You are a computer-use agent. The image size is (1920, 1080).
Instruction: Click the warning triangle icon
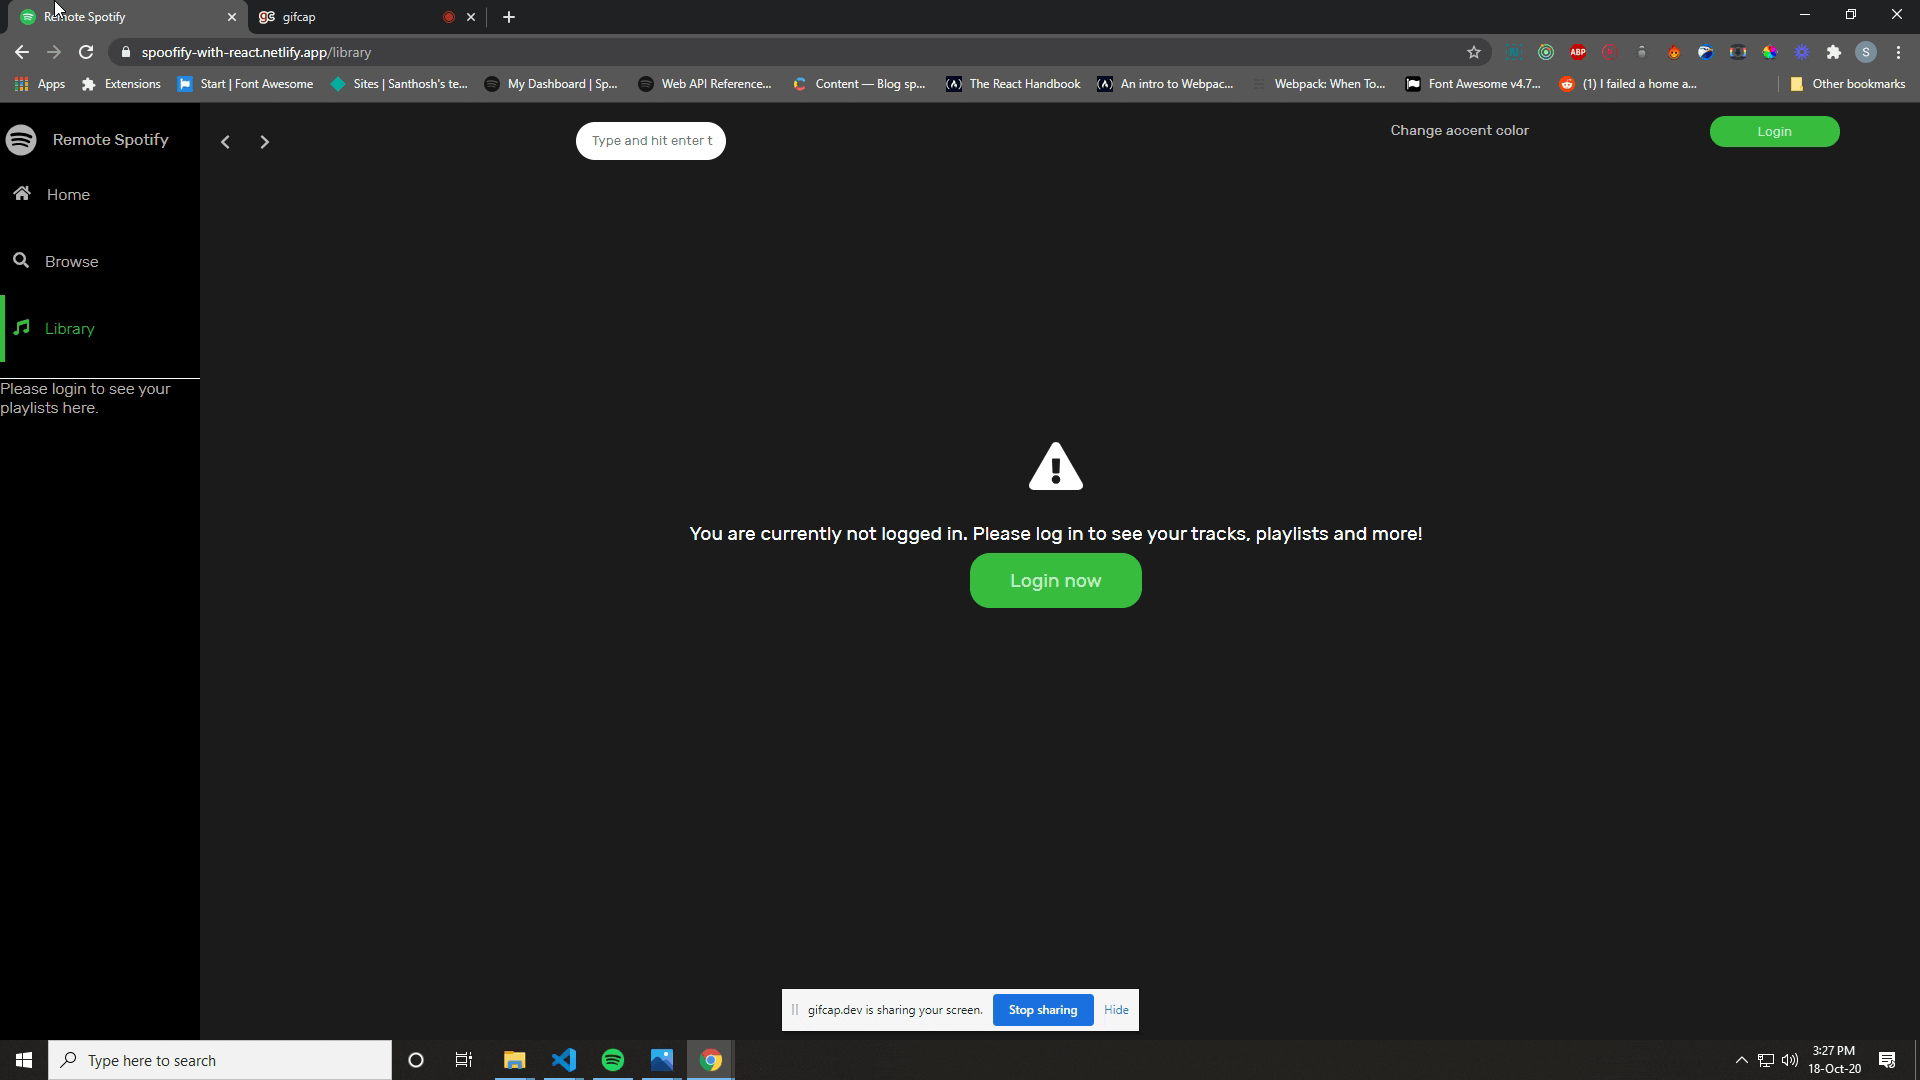[1055, 467]
